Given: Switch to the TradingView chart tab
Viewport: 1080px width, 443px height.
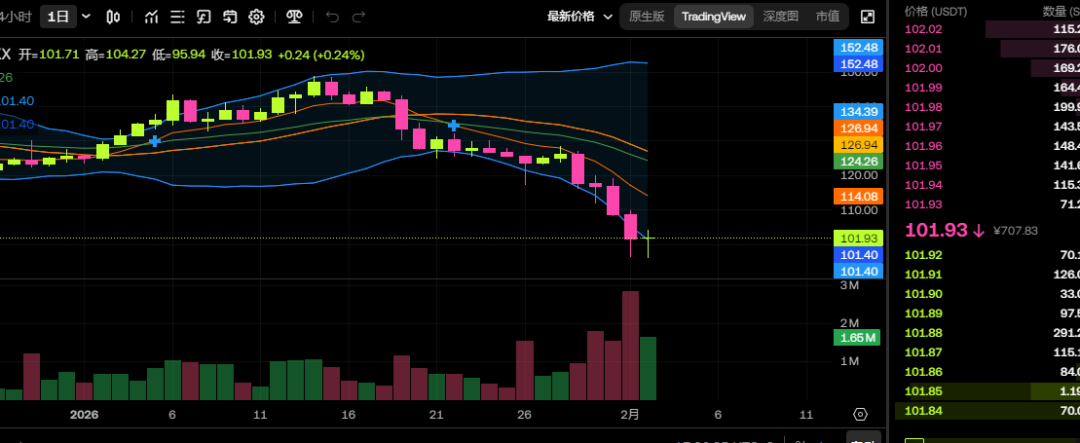Looking at the screenshot, I should [x=713, y=16].
